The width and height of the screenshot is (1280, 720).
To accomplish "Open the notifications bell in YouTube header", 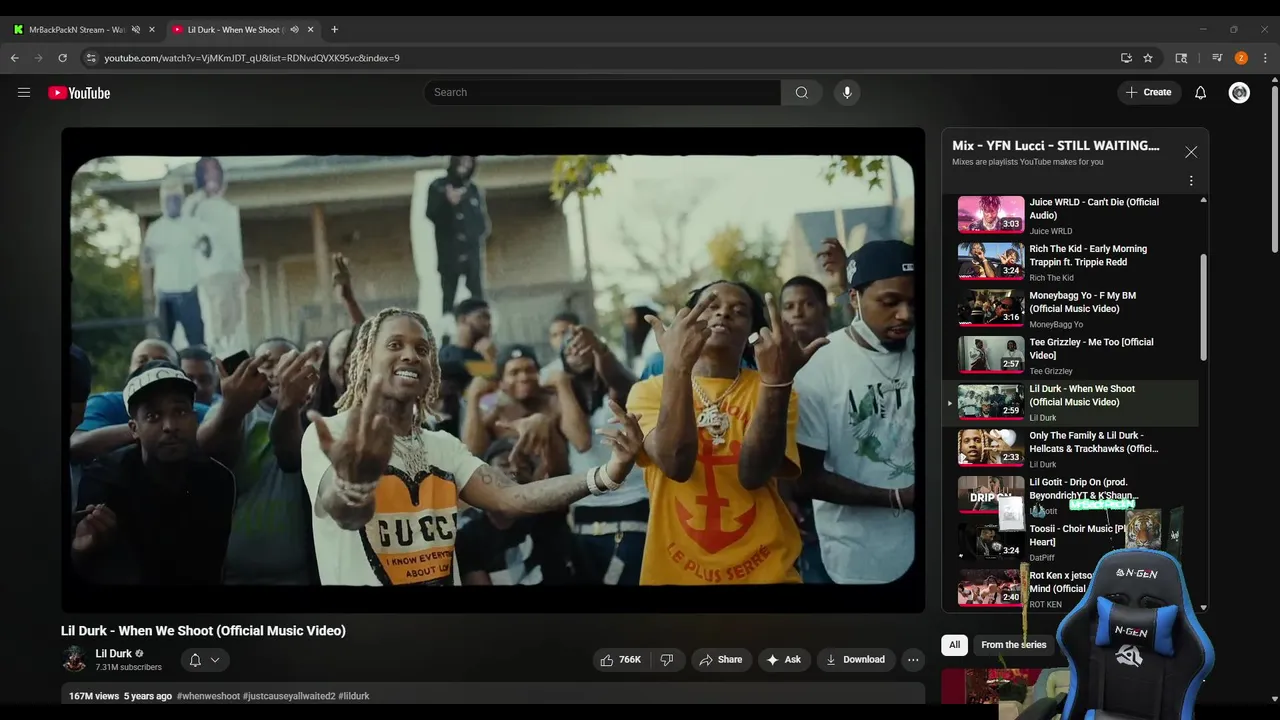I will 1200,93.
